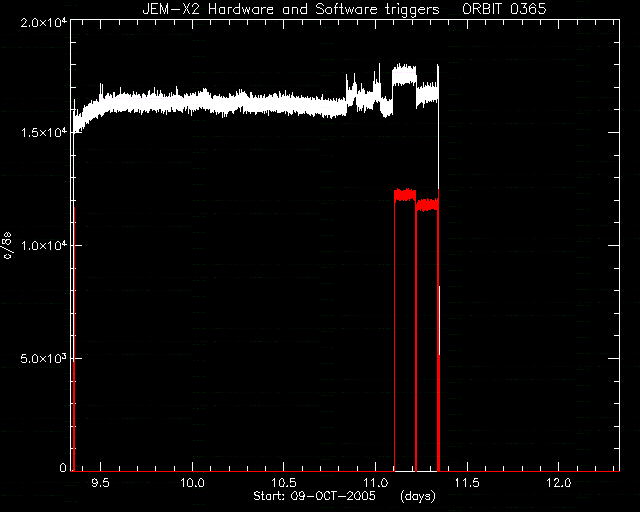The width and height of the screenshot is (640, 512).
Task: Click the first red software trigger block
Action: [405, 195]
